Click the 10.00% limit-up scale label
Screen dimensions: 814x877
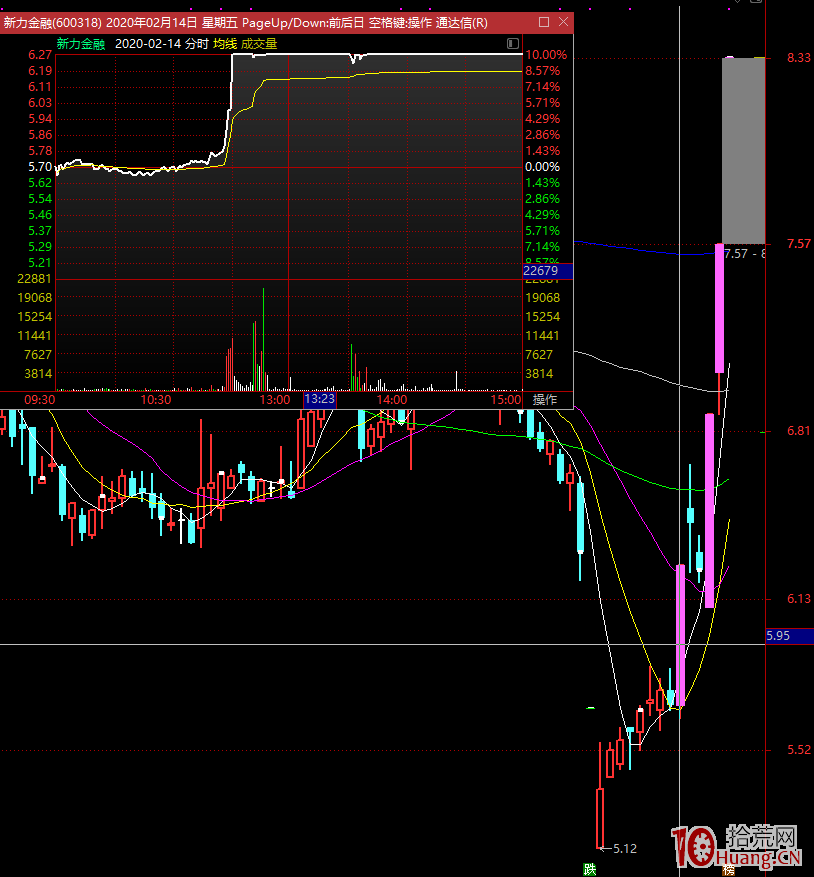545,55
